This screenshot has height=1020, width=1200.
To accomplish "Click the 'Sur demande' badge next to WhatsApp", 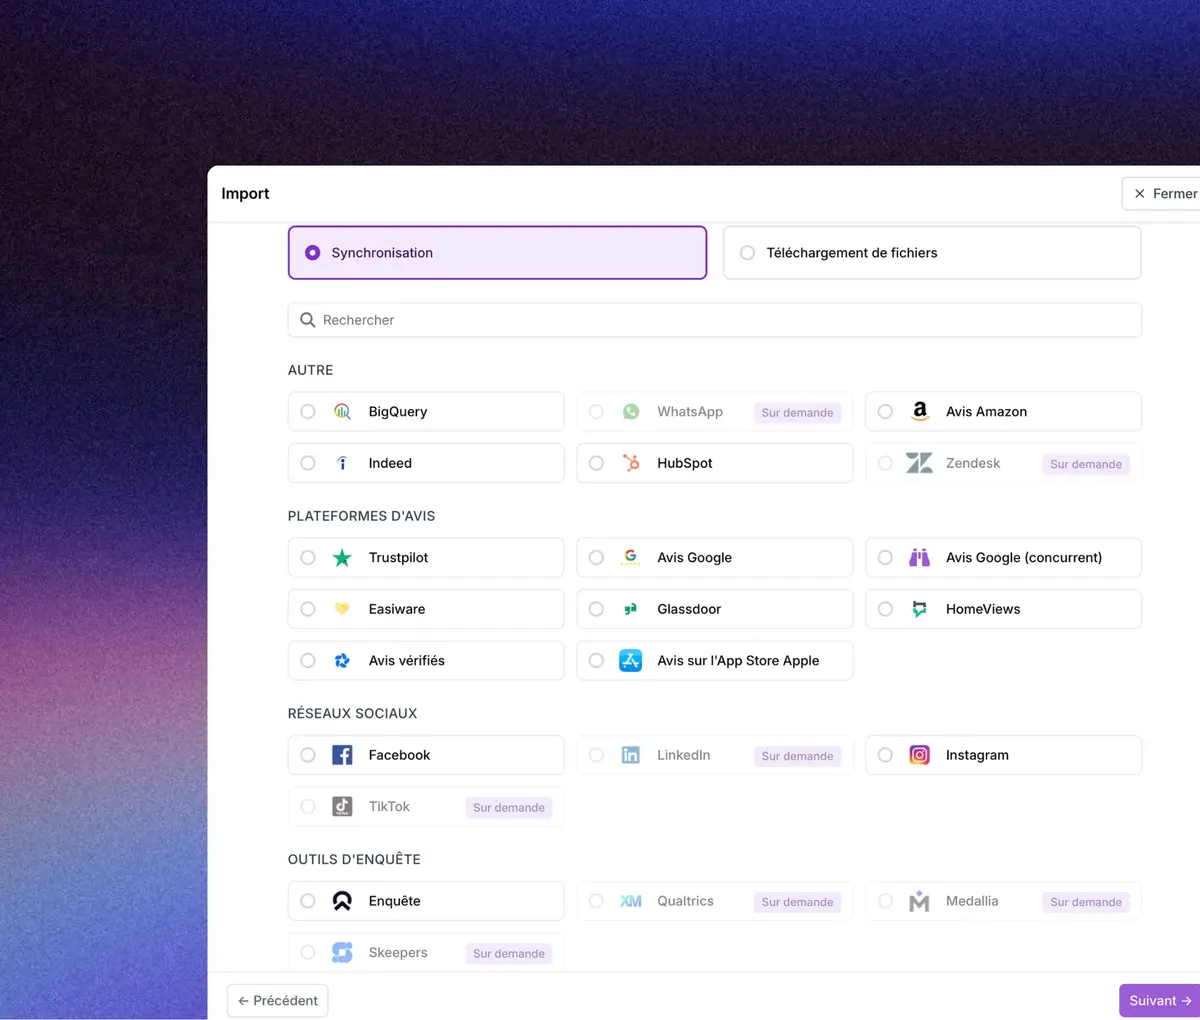I will tap(797, 412).
